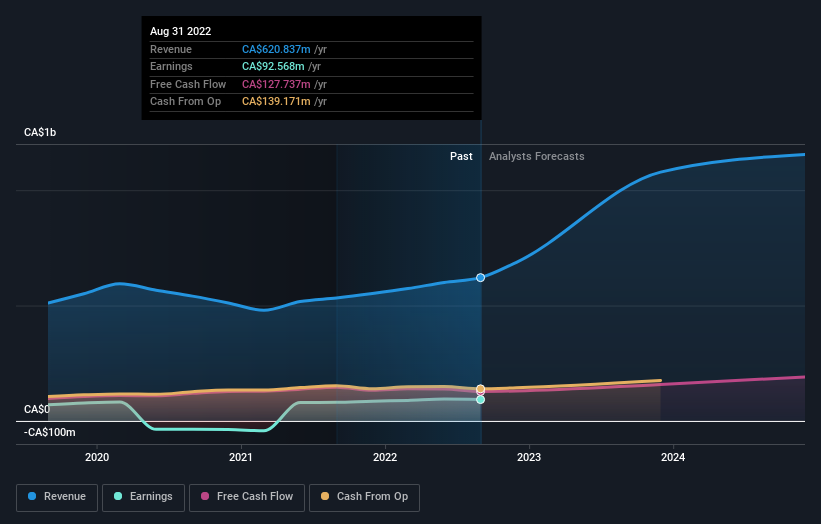Click the orange Cash From Op data point
Screen dimensions: 821x524
(480, 388)
